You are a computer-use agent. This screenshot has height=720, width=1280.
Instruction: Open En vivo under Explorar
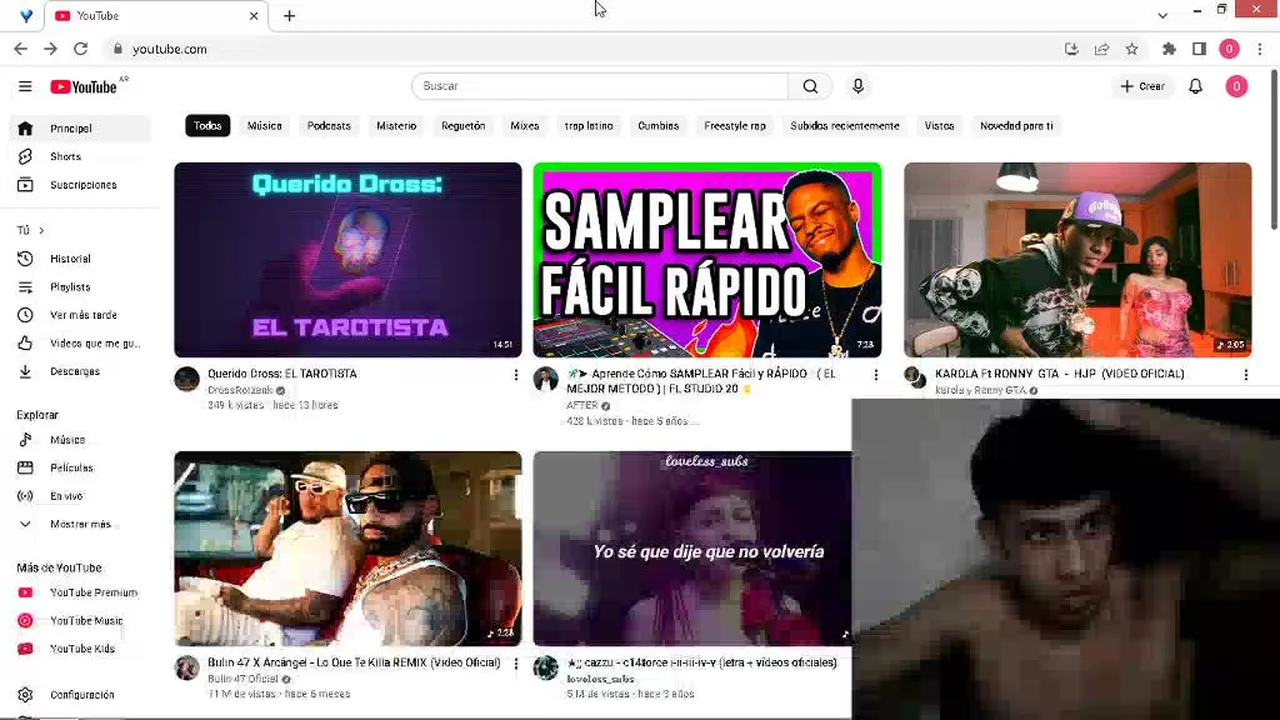click(x=80, y=496)
